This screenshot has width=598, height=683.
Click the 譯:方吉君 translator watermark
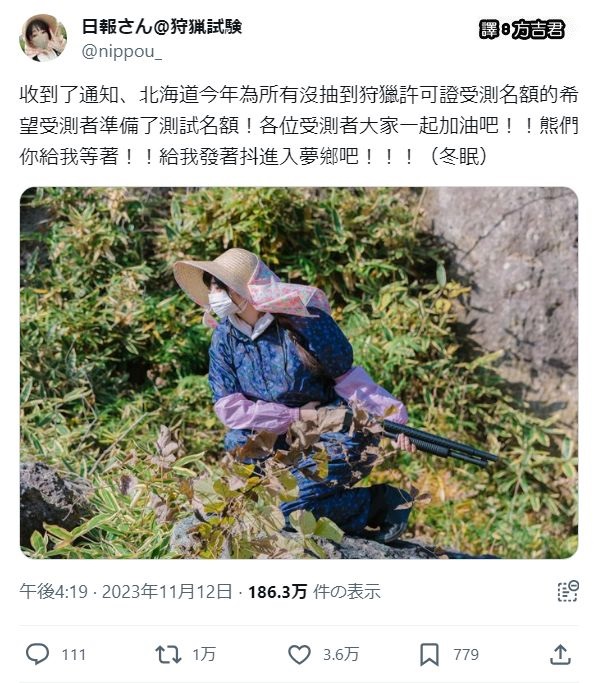point(522,30)
